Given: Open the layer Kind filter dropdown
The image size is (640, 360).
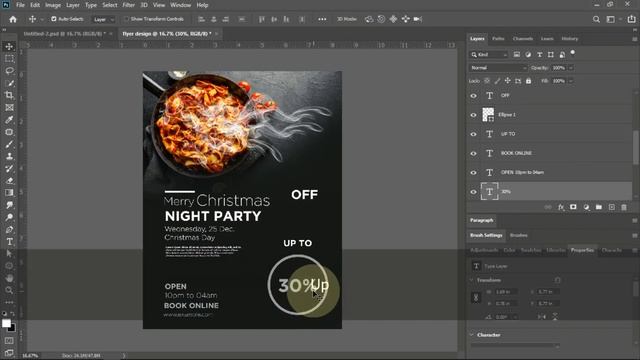Looking at the screenshot, I should [489, 54].
